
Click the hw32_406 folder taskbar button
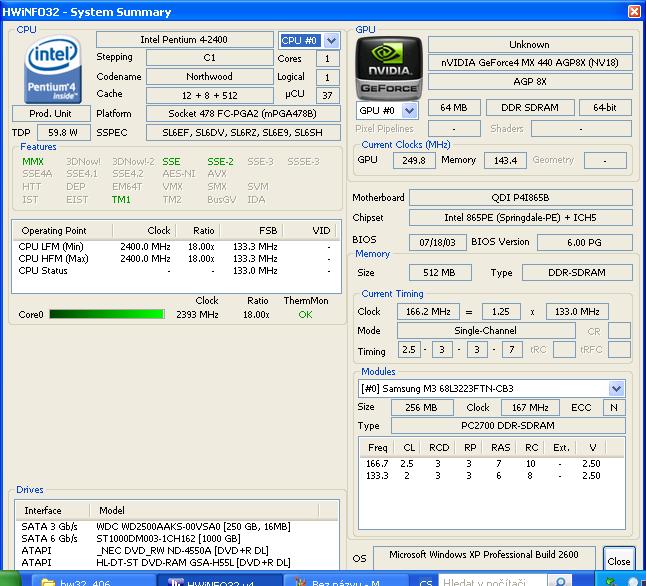[x=94, y=581]
